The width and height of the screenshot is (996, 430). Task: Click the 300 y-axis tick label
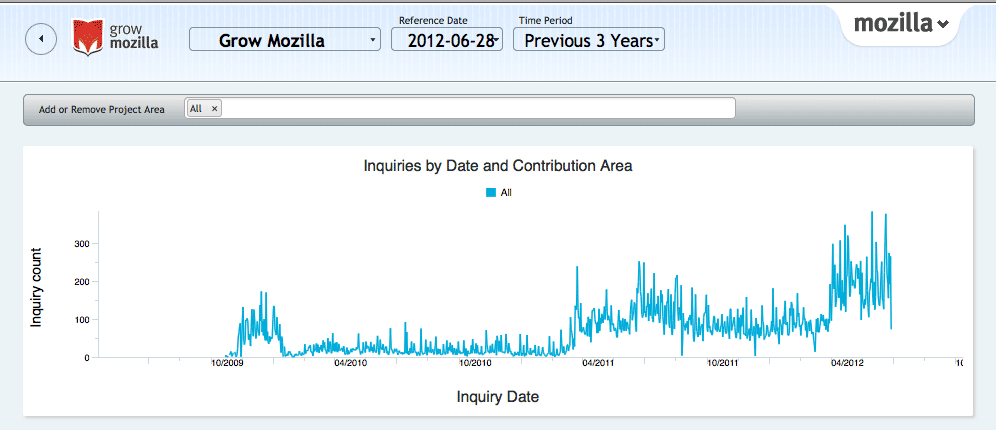[83, 243]
